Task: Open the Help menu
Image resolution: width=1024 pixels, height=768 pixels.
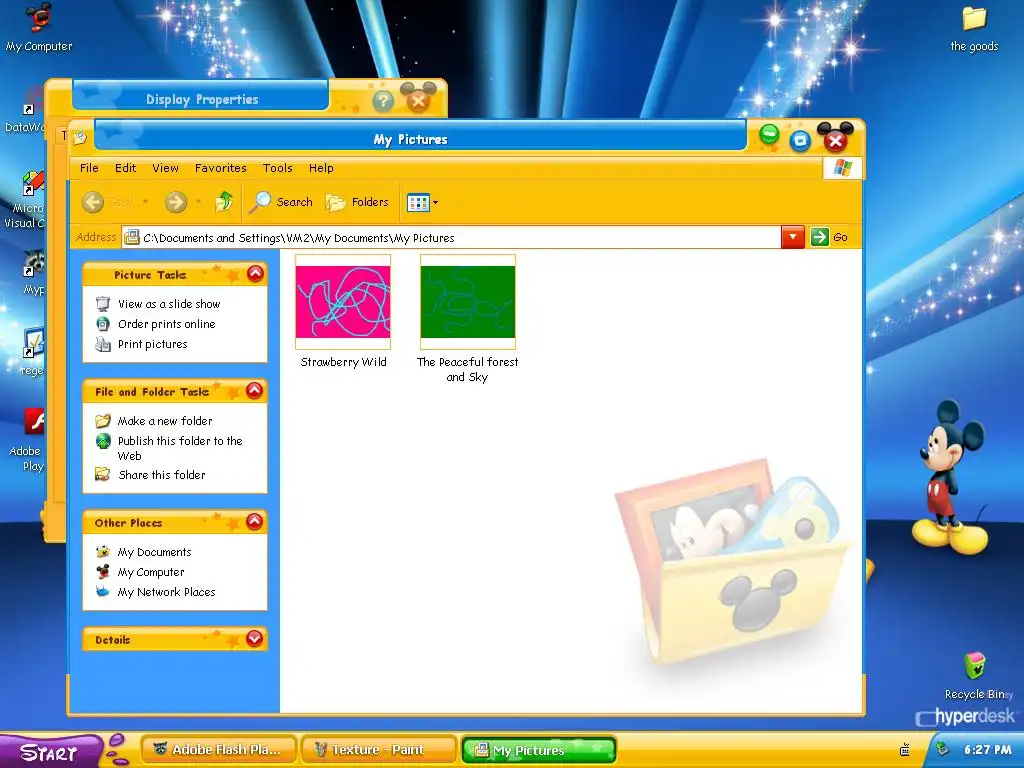Action: coord(321,168)
